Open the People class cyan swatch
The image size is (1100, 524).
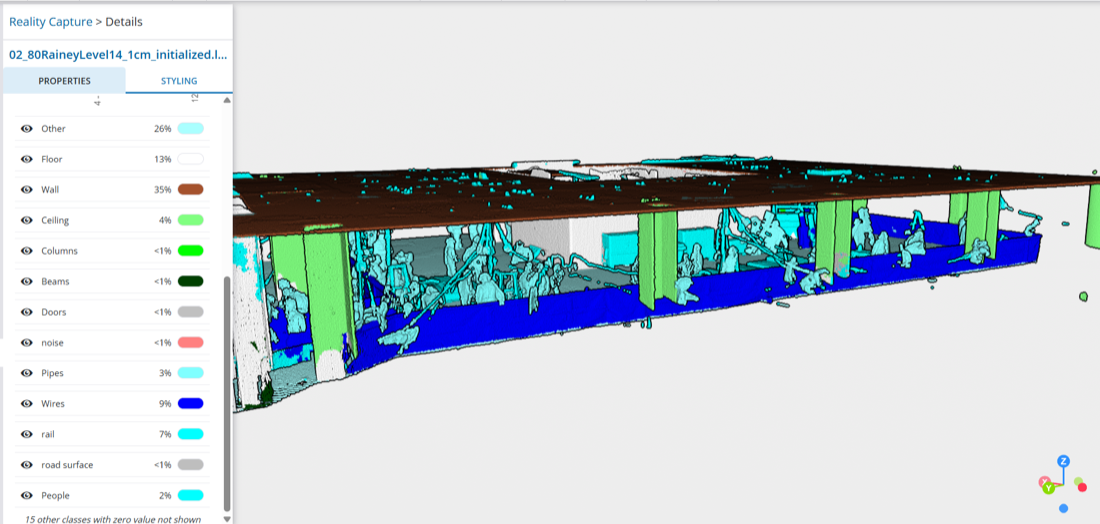[191, 495]
